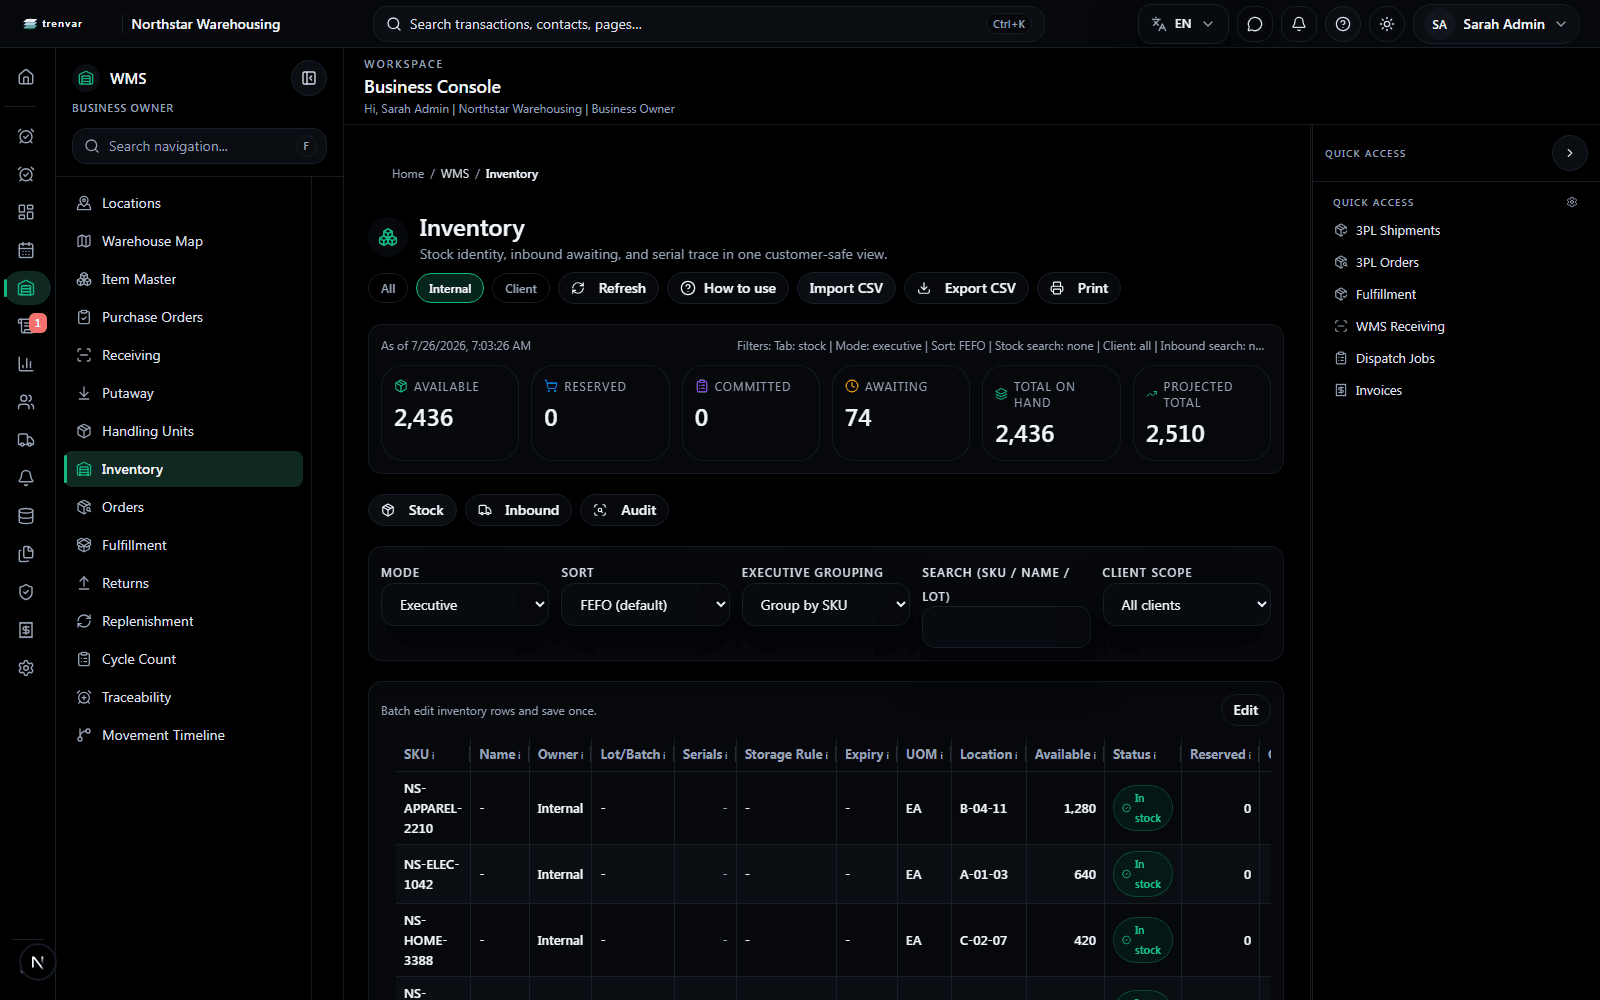Collapse the WMS sidebar panel icon
Viewport: 1600px width, 1000px height.
click(309, 78)
